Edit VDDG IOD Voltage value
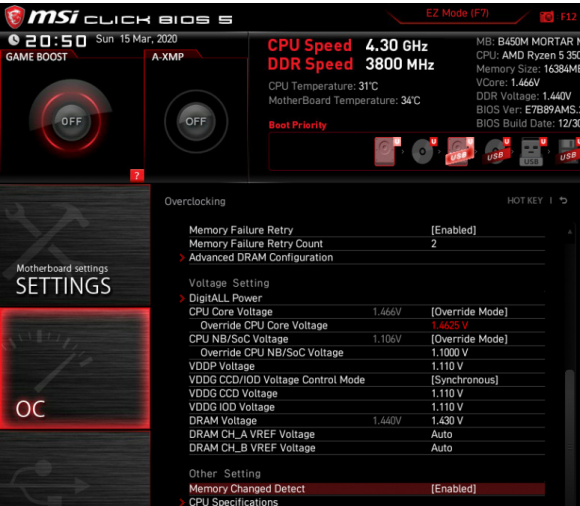Screen dimensions: 580x506 447,407
